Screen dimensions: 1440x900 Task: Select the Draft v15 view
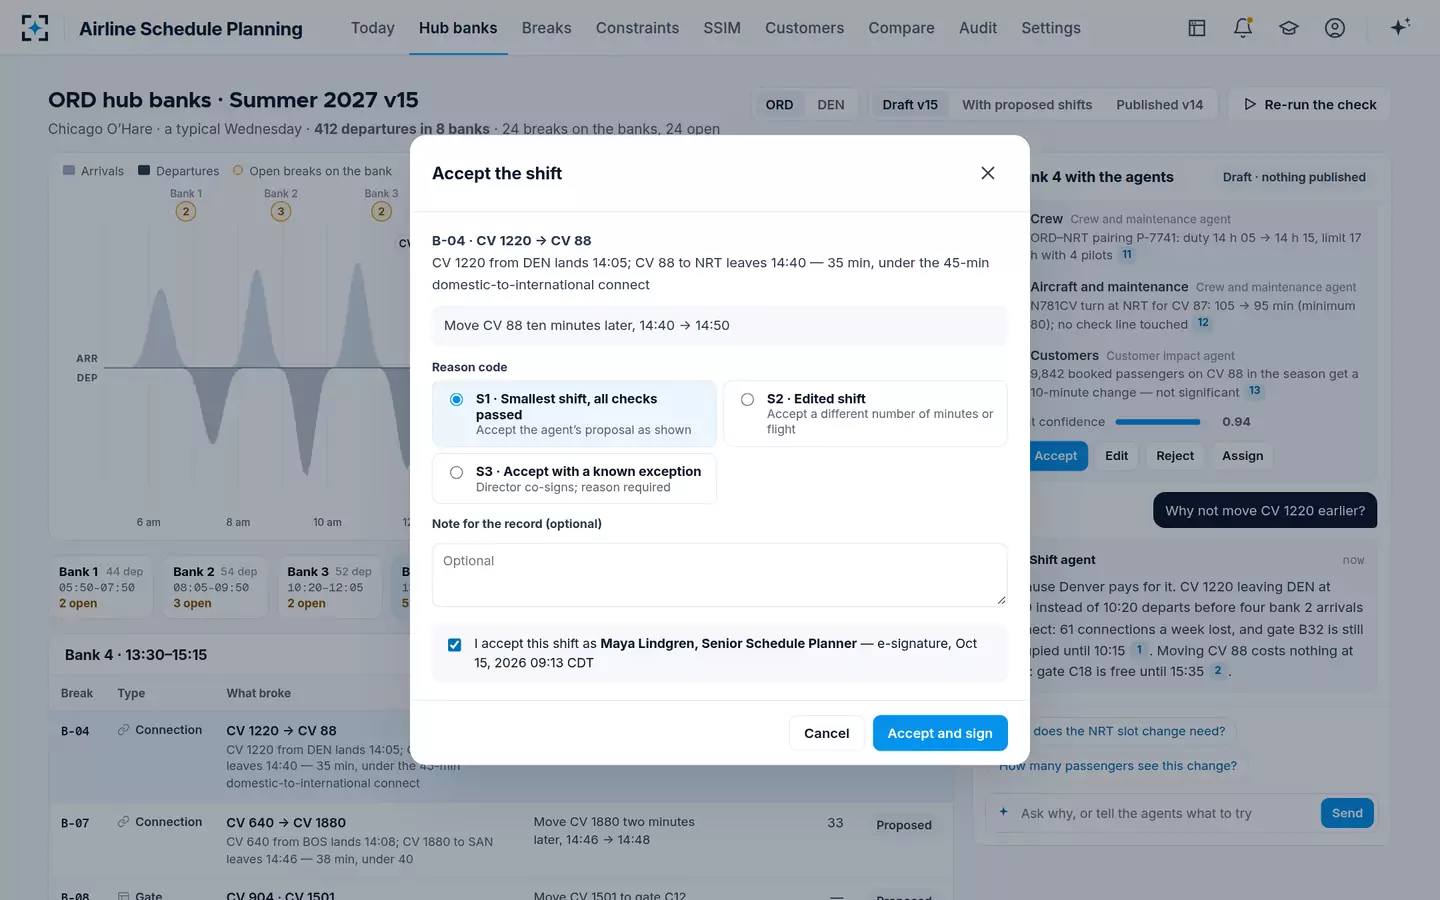pyautogui.click(x=910, y=105)
